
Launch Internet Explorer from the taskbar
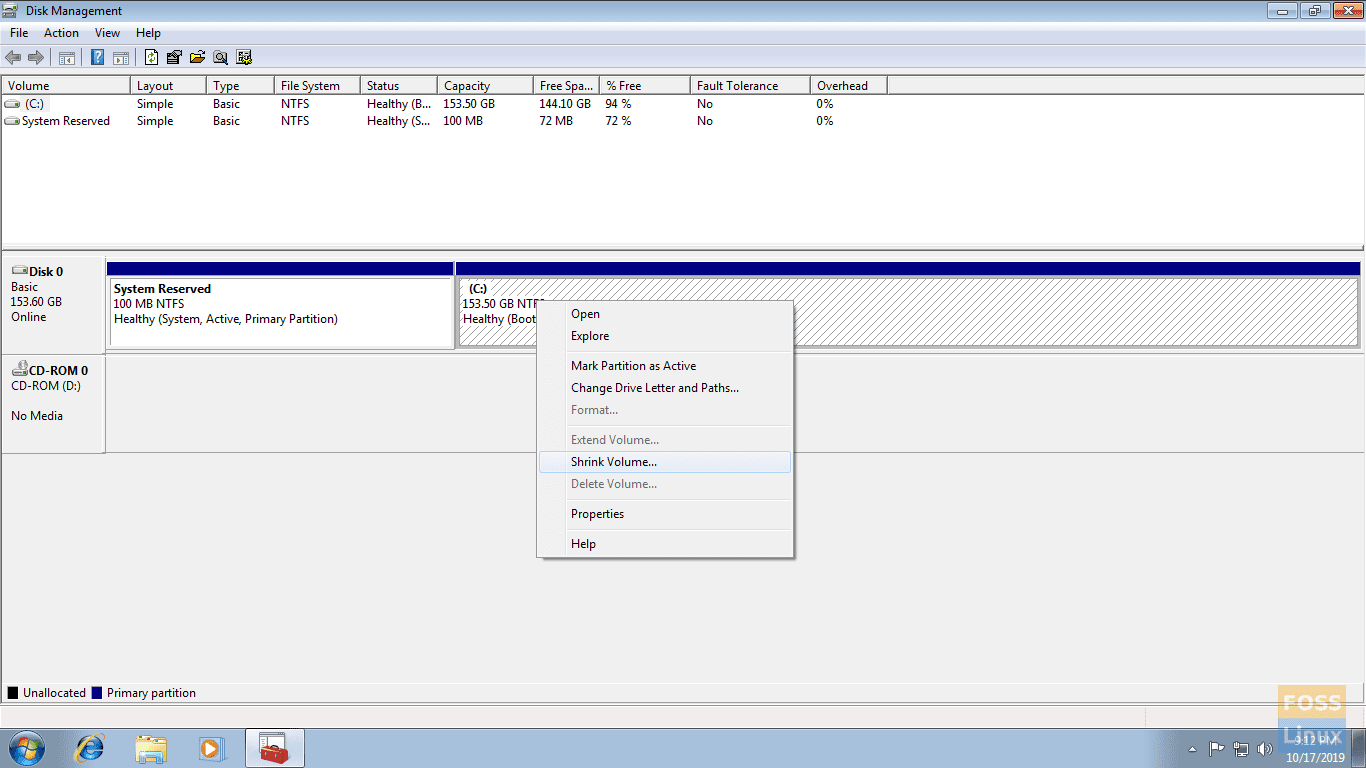(x=90, y=748)
